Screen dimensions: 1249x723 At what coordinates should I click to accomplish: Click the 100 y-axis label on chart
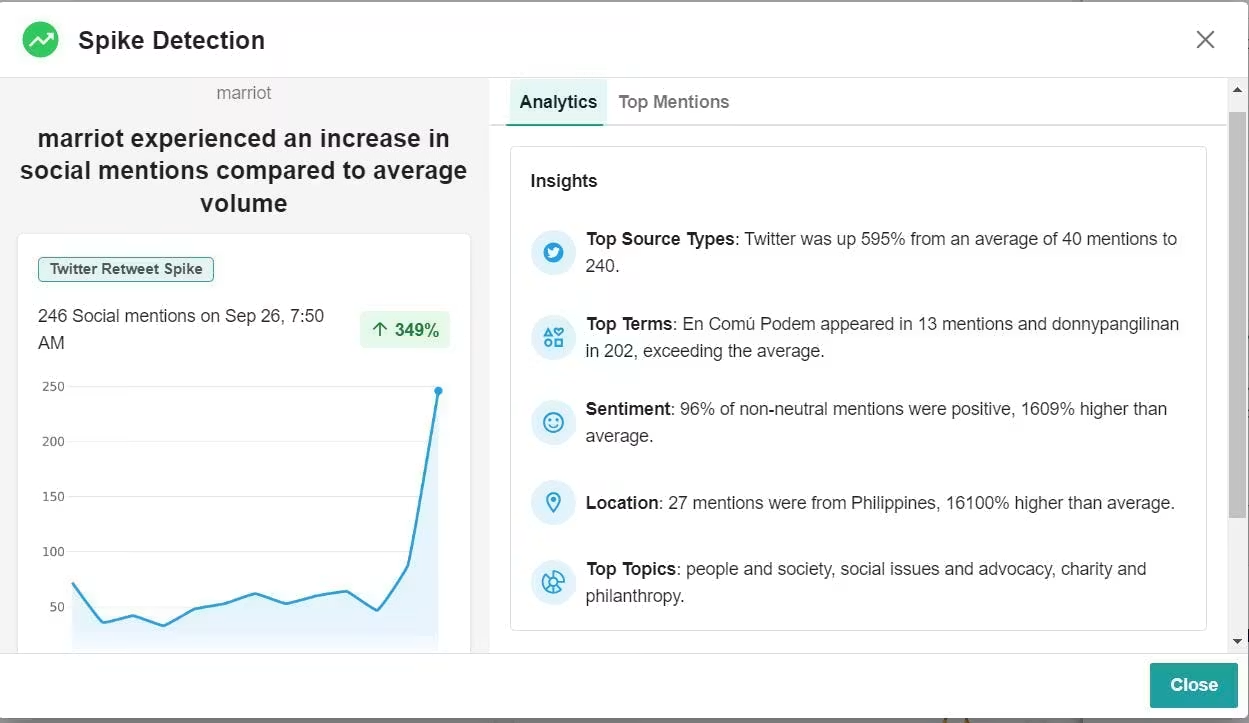coord(53,552)
